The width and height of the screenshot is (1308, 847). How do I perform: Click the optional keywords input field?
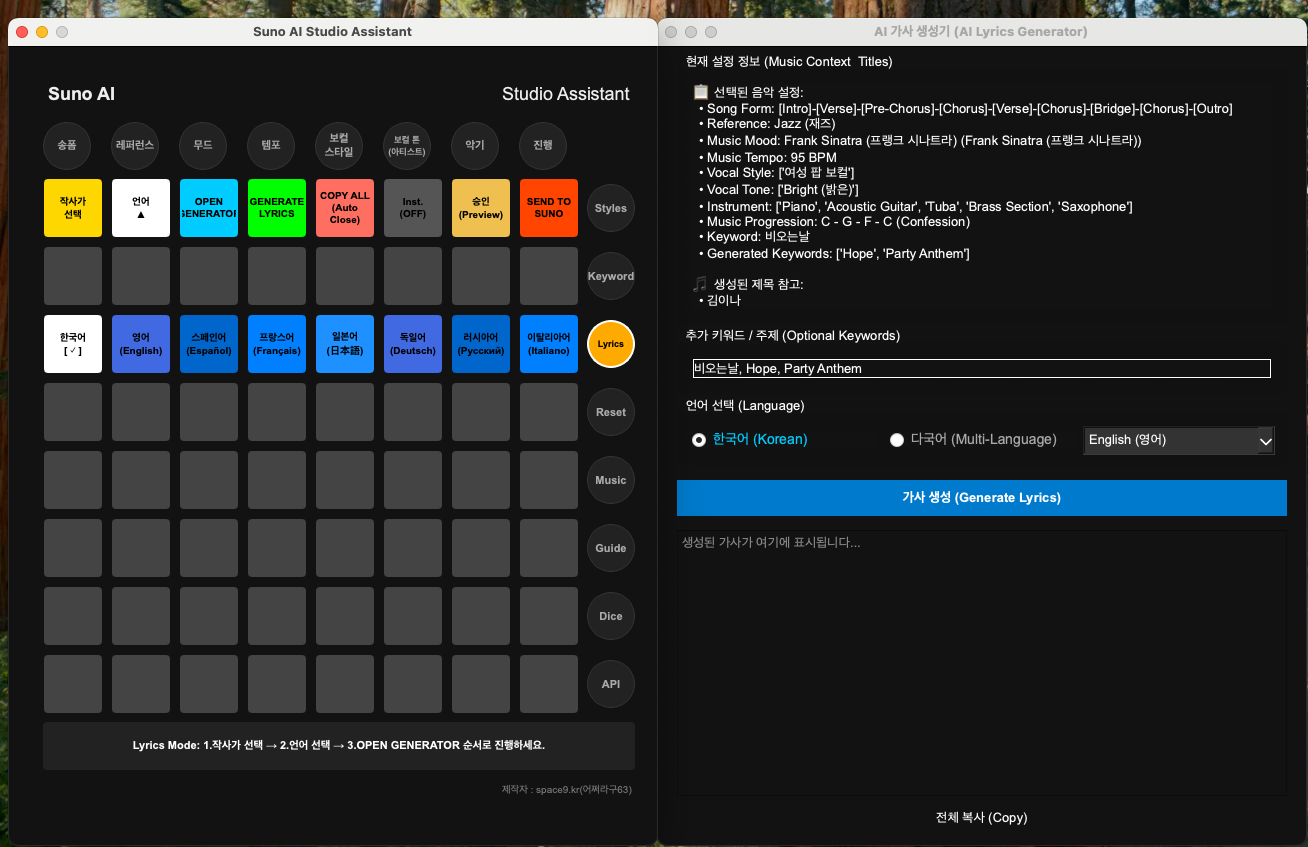coord(981,369)
